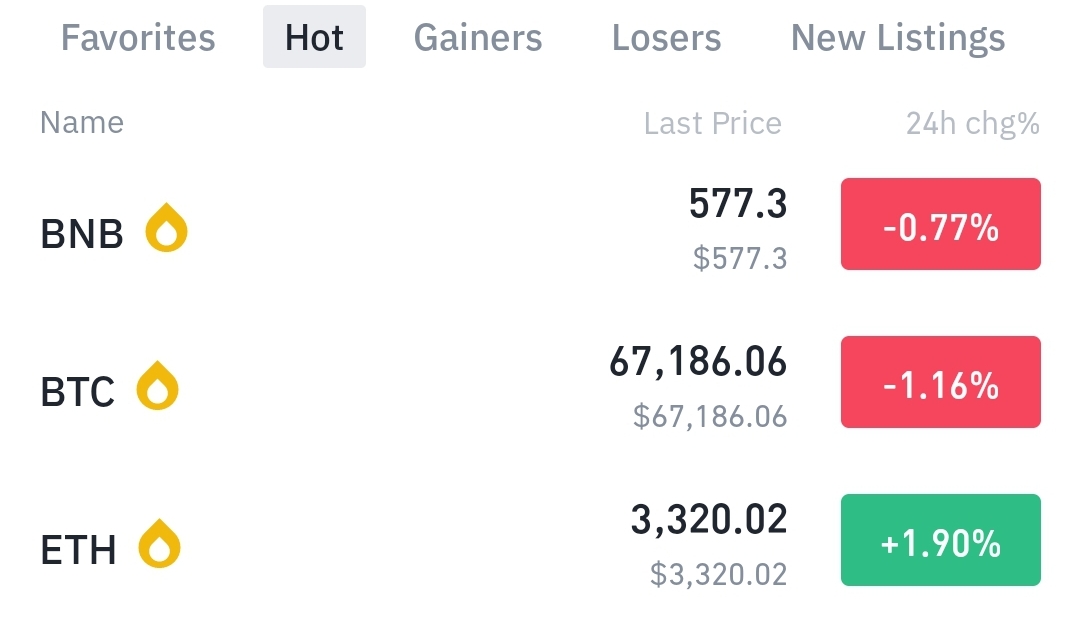
Task: Select the Hot tab
Action: 314,38
